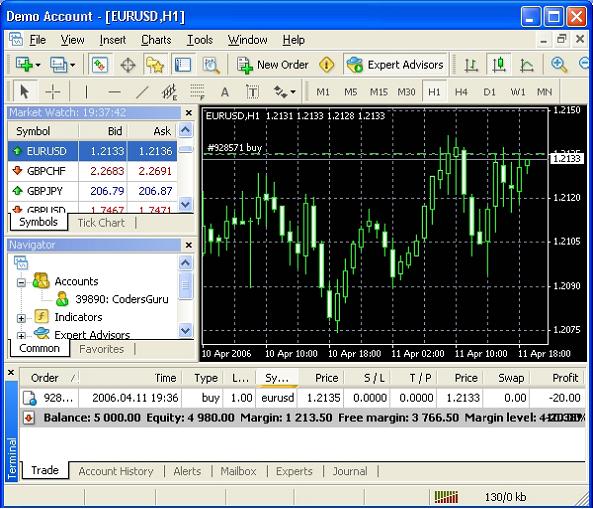Image resolution: width=593 pixels, height=509 pixels.
Task: Click the New Chart toolbar icon
Action: tap(27, 65)
